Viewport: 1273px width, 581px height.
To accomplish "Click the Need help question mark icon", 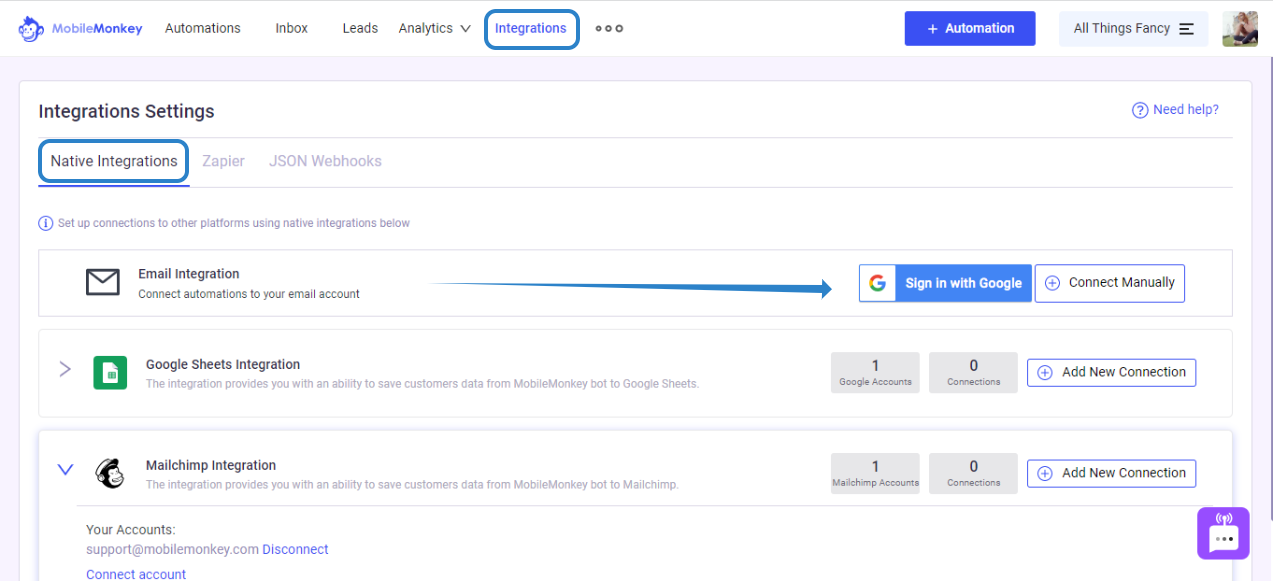I will click(x=1140, y=110).
